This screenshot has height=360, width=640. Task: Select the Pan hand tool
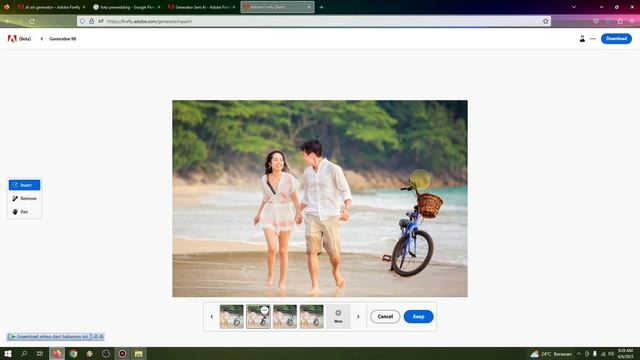[24, 212]
